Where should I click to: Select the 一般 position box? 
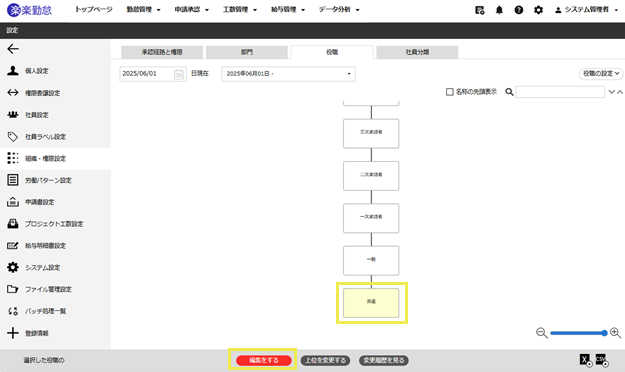(x=371, y=261)
